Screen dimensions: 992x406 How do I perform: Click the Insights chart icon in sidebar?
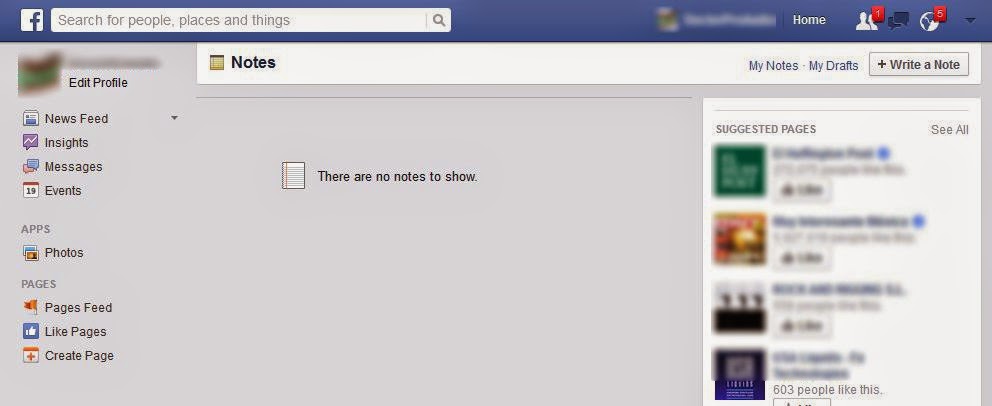(x=30, y=142)
